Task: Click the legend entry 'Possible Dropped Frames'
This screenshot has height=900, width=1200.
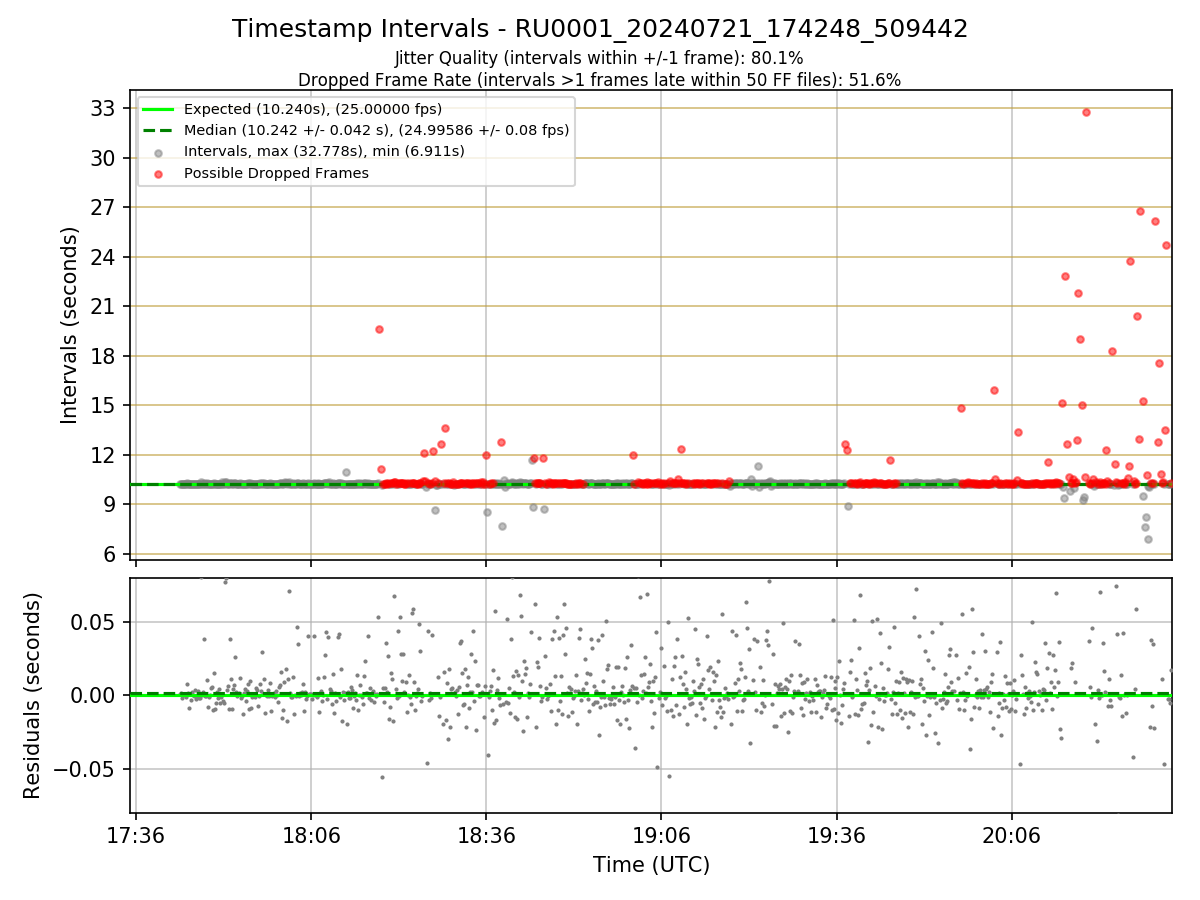Action: tap(276, 173)
